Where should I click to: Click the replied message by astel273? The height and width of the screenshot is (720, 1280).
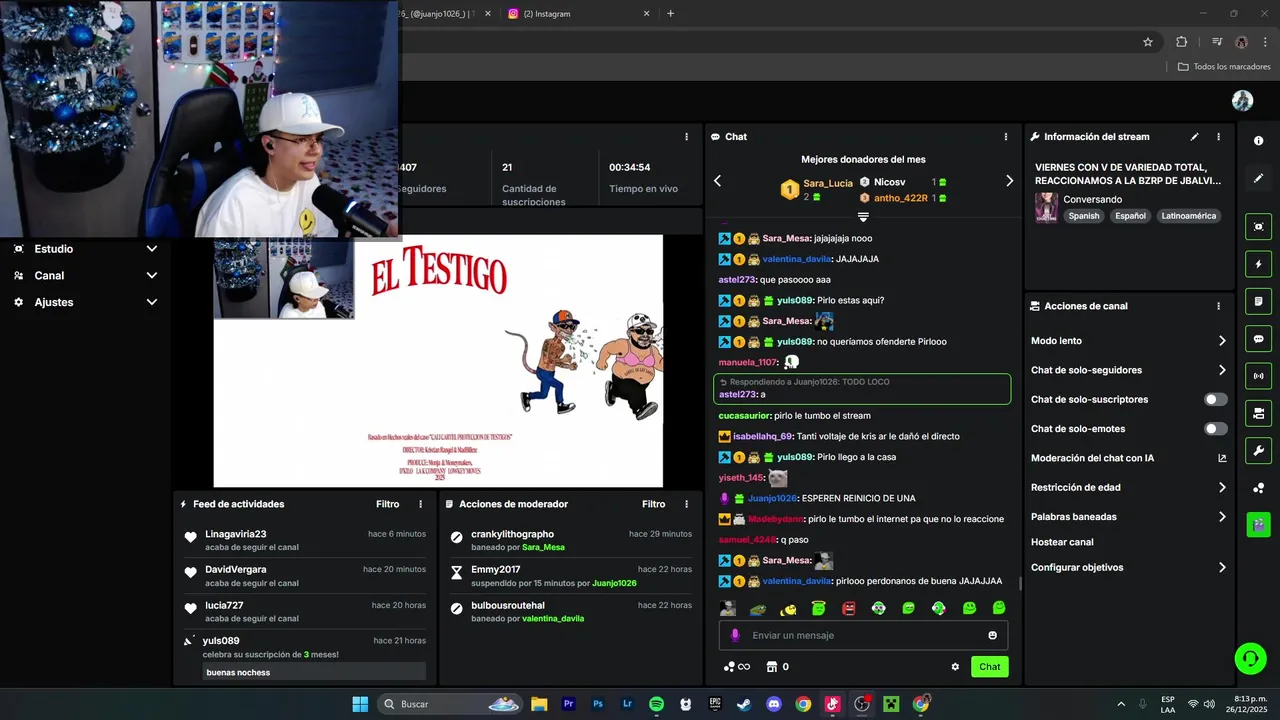(862, 389)
